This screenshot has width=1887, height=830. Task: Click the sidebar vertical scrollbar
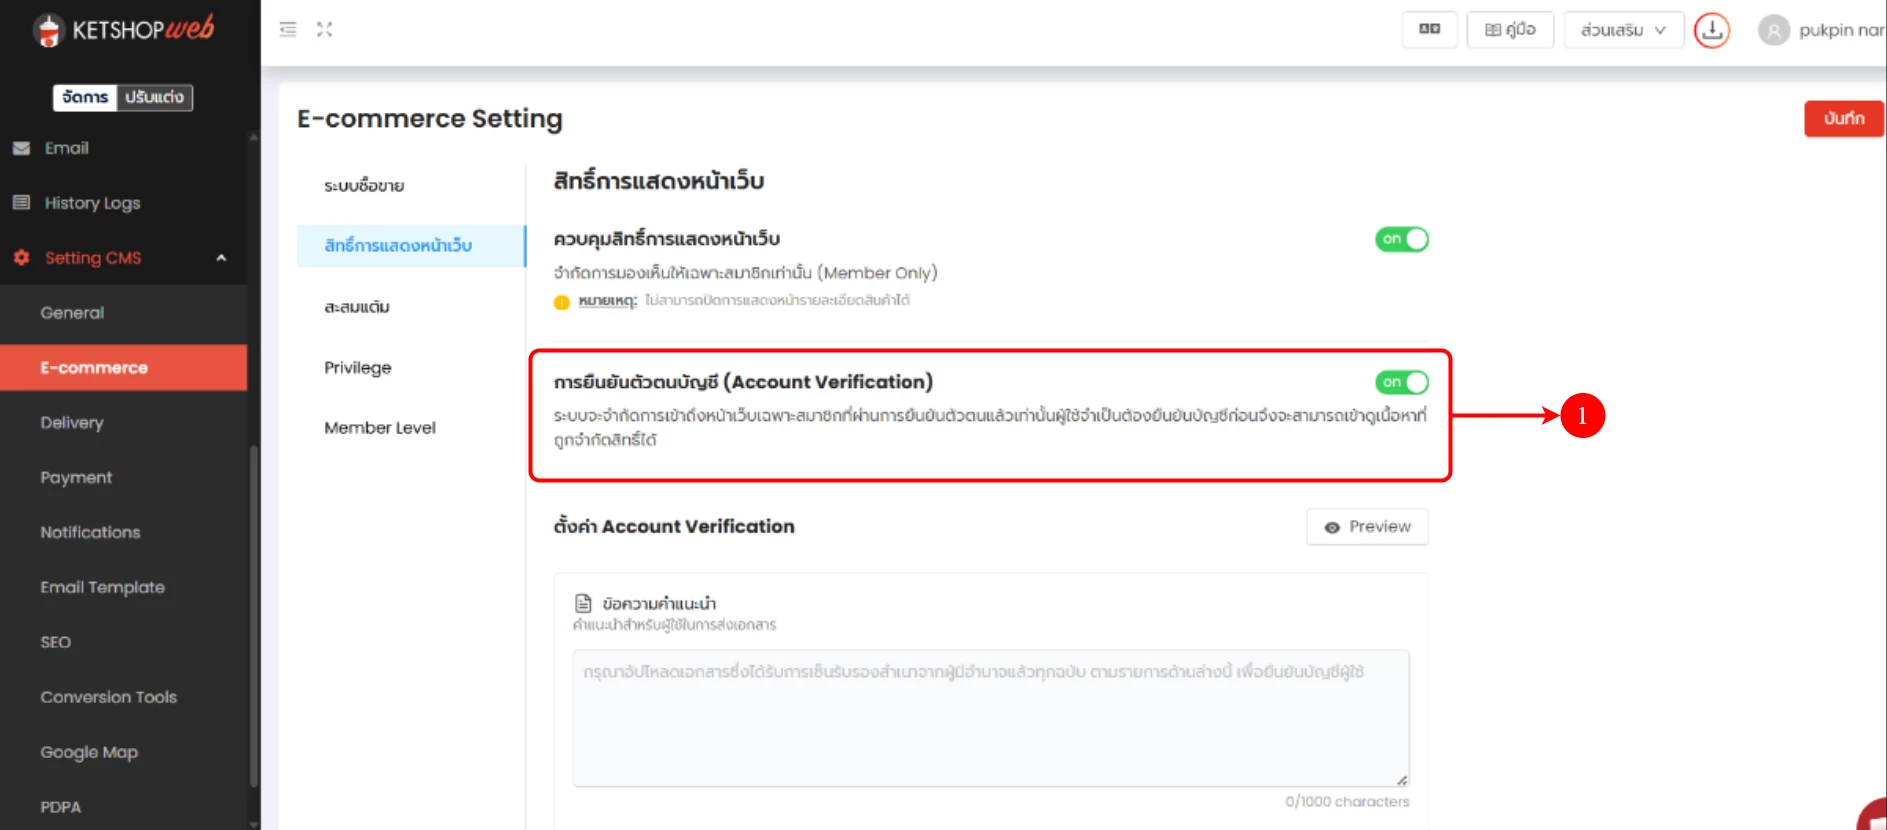tap(254, 600)
